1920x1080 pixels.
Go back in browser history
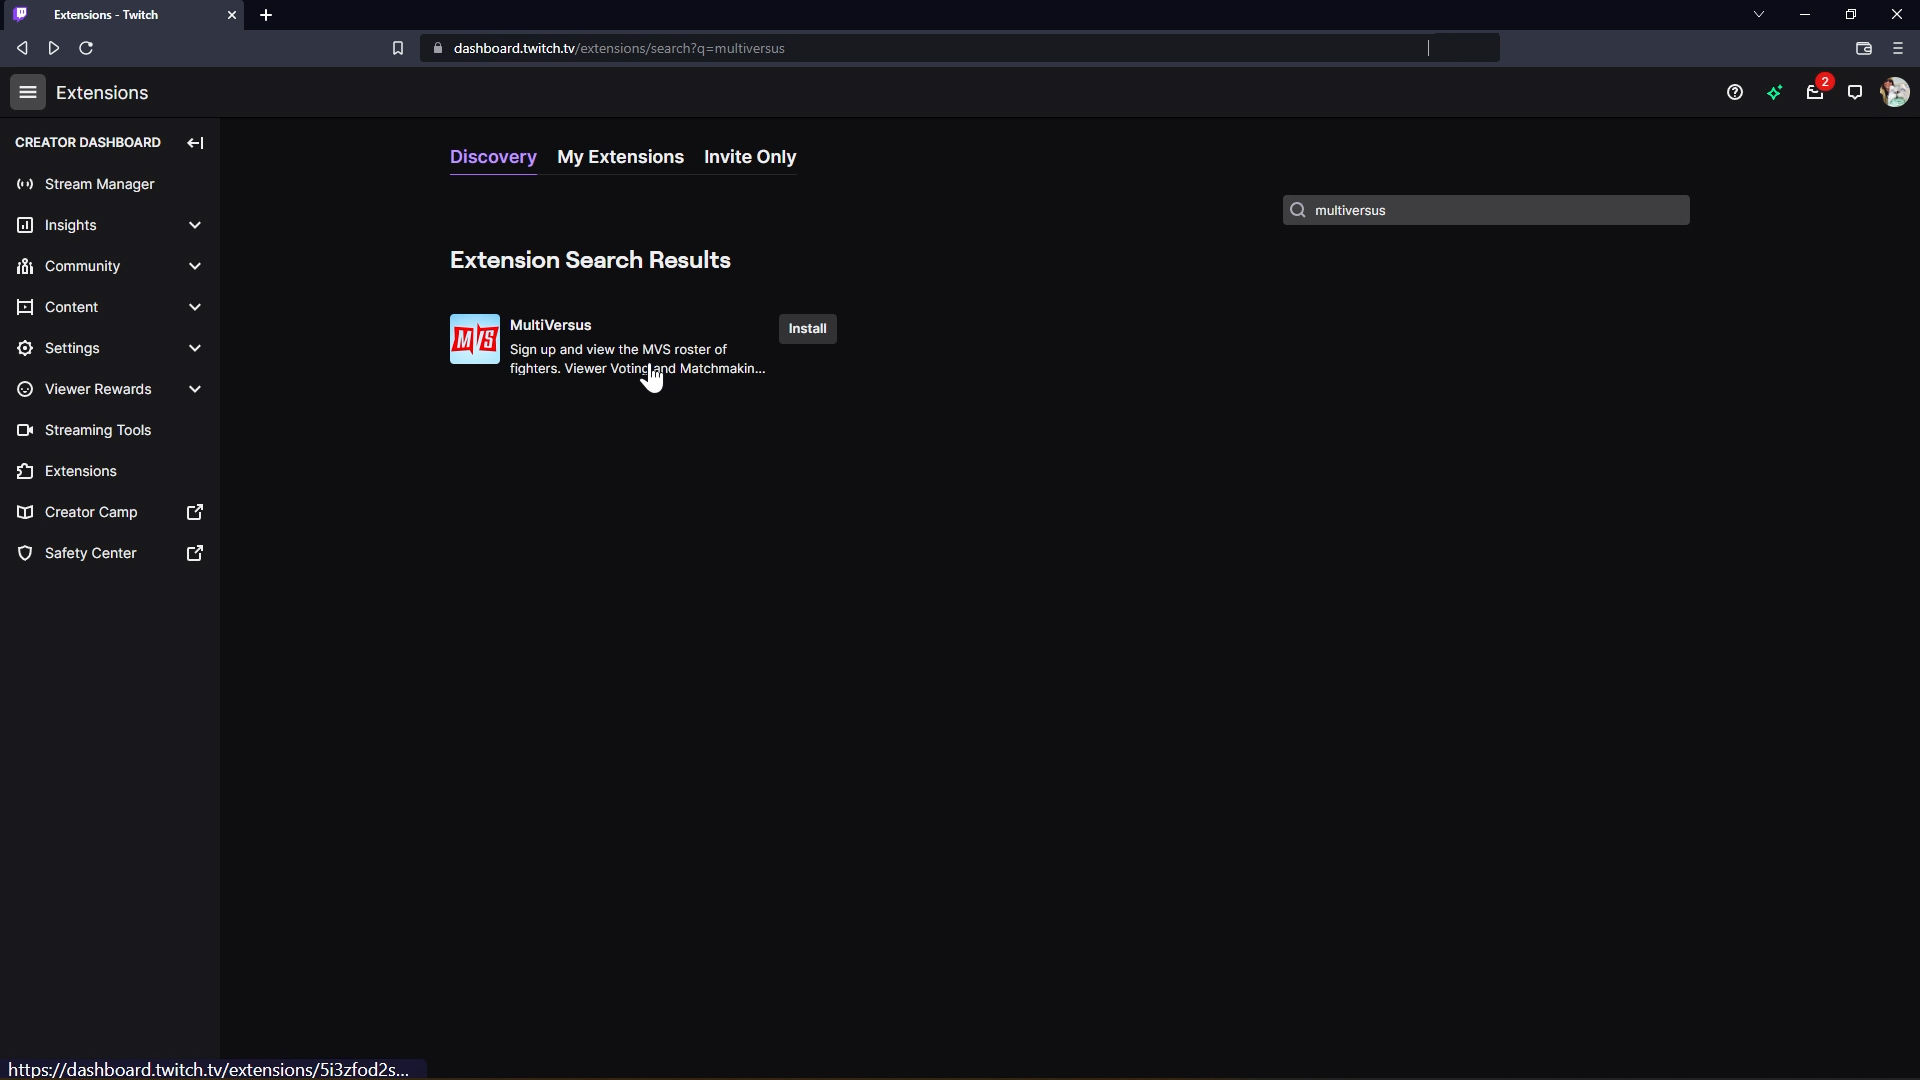22,48
